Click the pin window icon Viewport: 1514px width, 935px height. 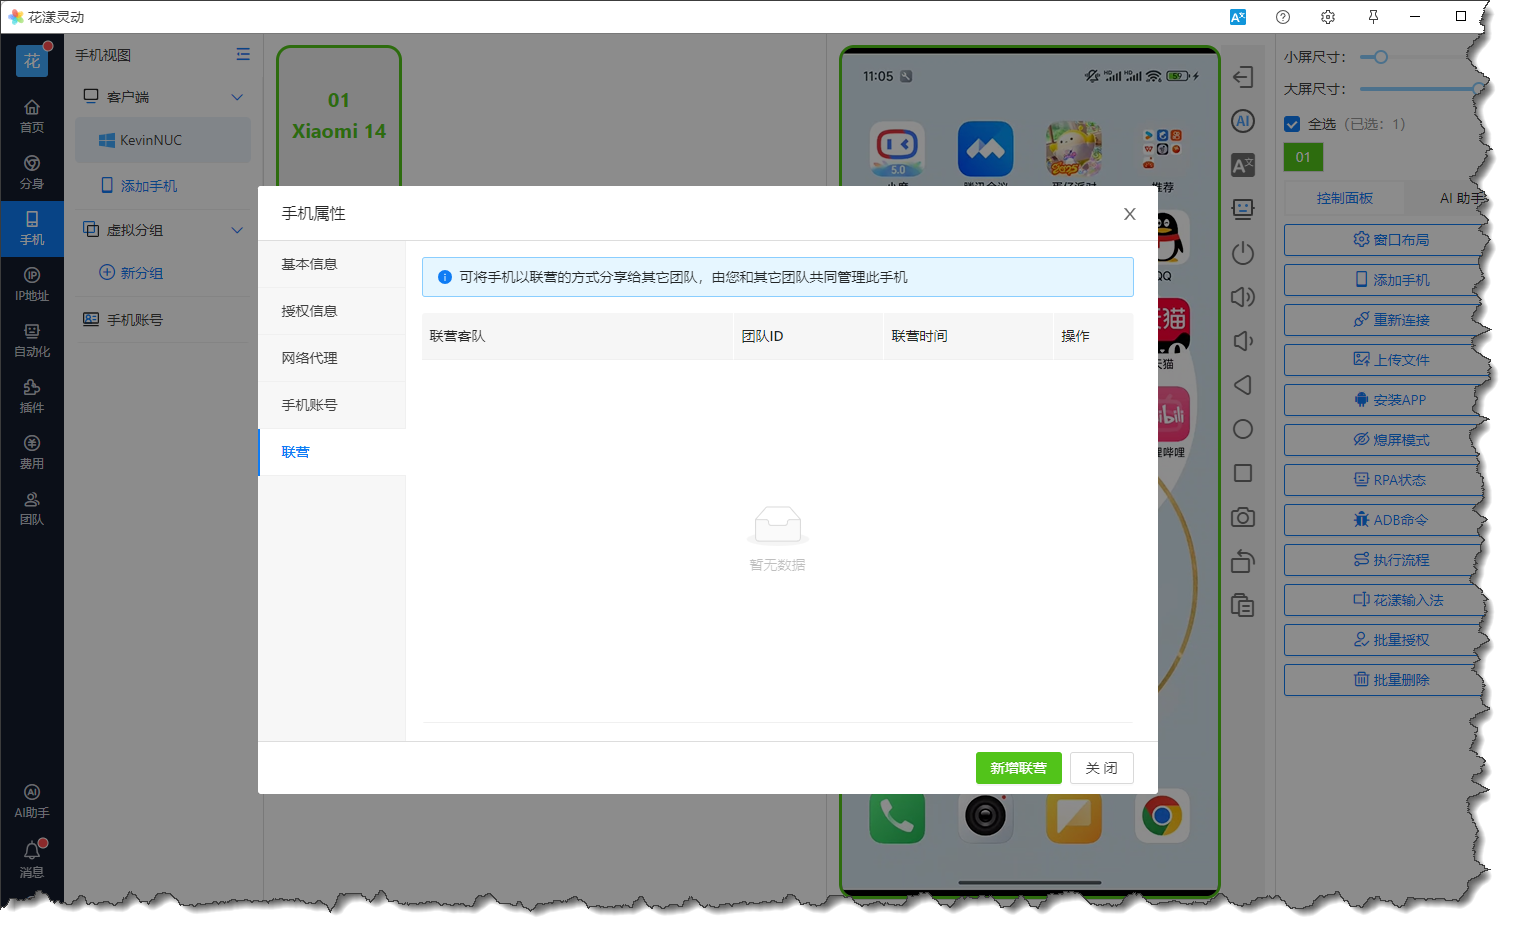coord(1373,17)
